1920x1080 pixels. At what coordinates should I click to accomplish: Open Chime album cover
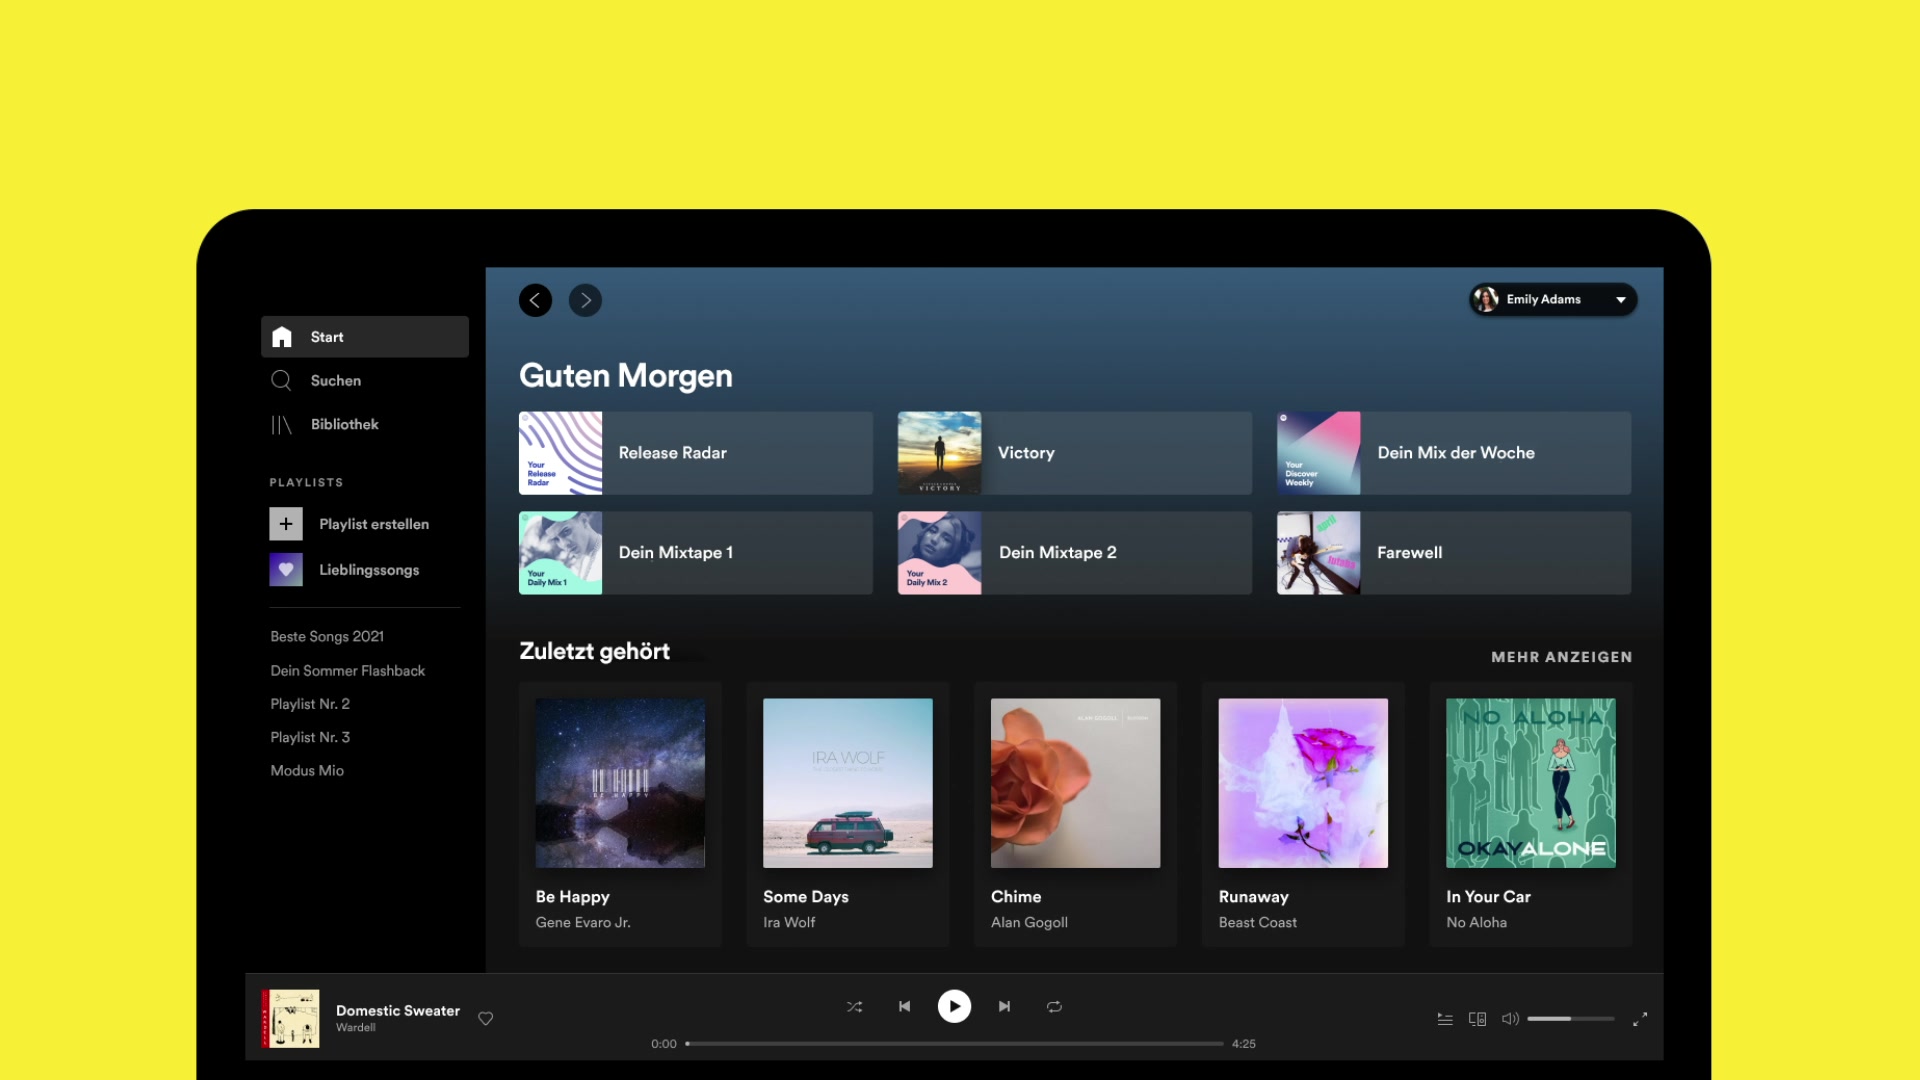click(x=1076, y=783)
